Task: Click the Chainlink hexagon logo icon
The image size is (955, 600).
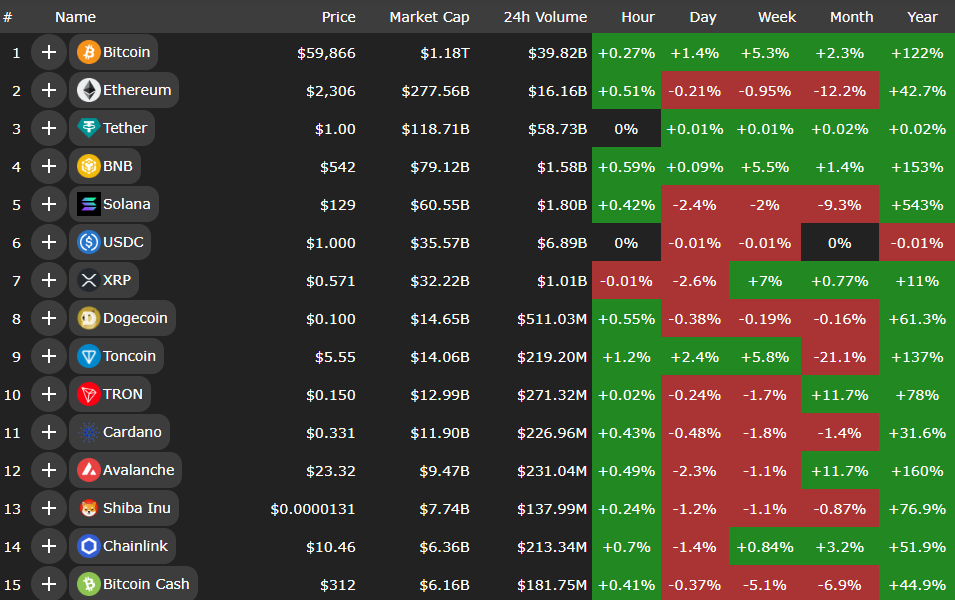Action: click(x=88, y=546)
